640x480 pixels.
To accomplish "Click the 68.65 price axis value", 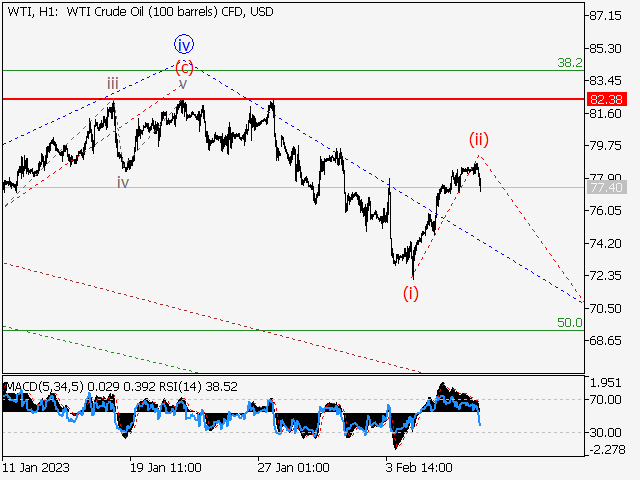I will click(x=606, y=340).
